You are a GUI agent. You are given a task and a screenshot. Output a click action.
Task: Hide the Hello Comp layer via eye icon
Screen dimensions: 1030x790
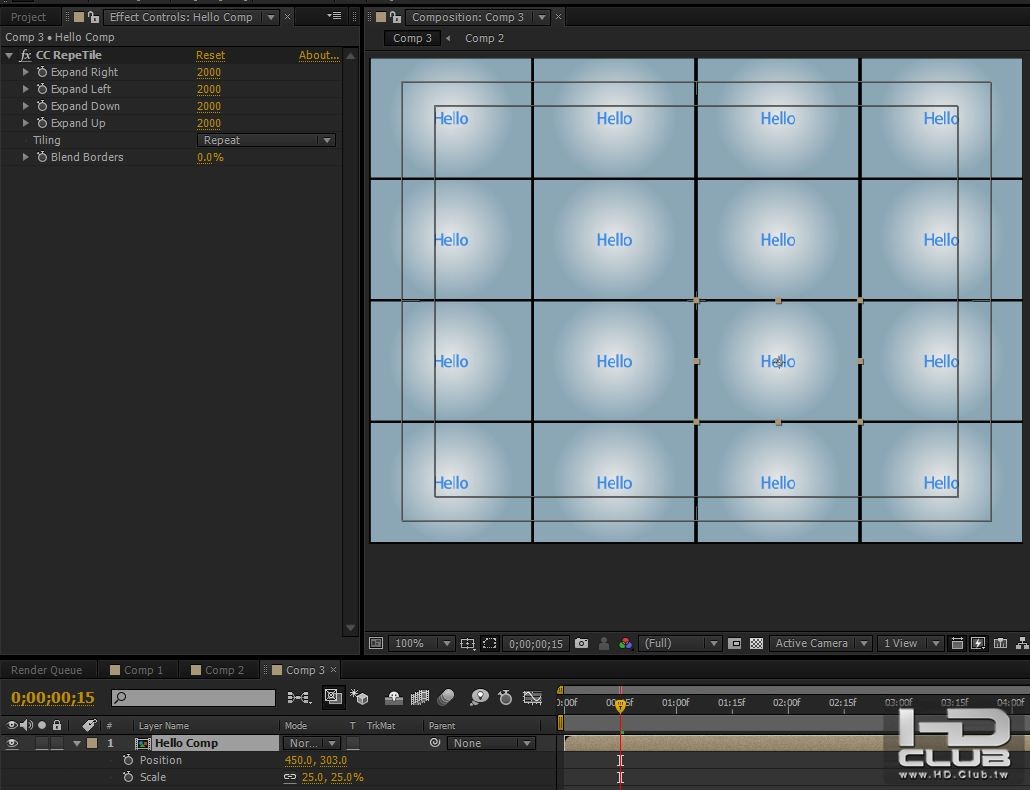pos(12,743)
